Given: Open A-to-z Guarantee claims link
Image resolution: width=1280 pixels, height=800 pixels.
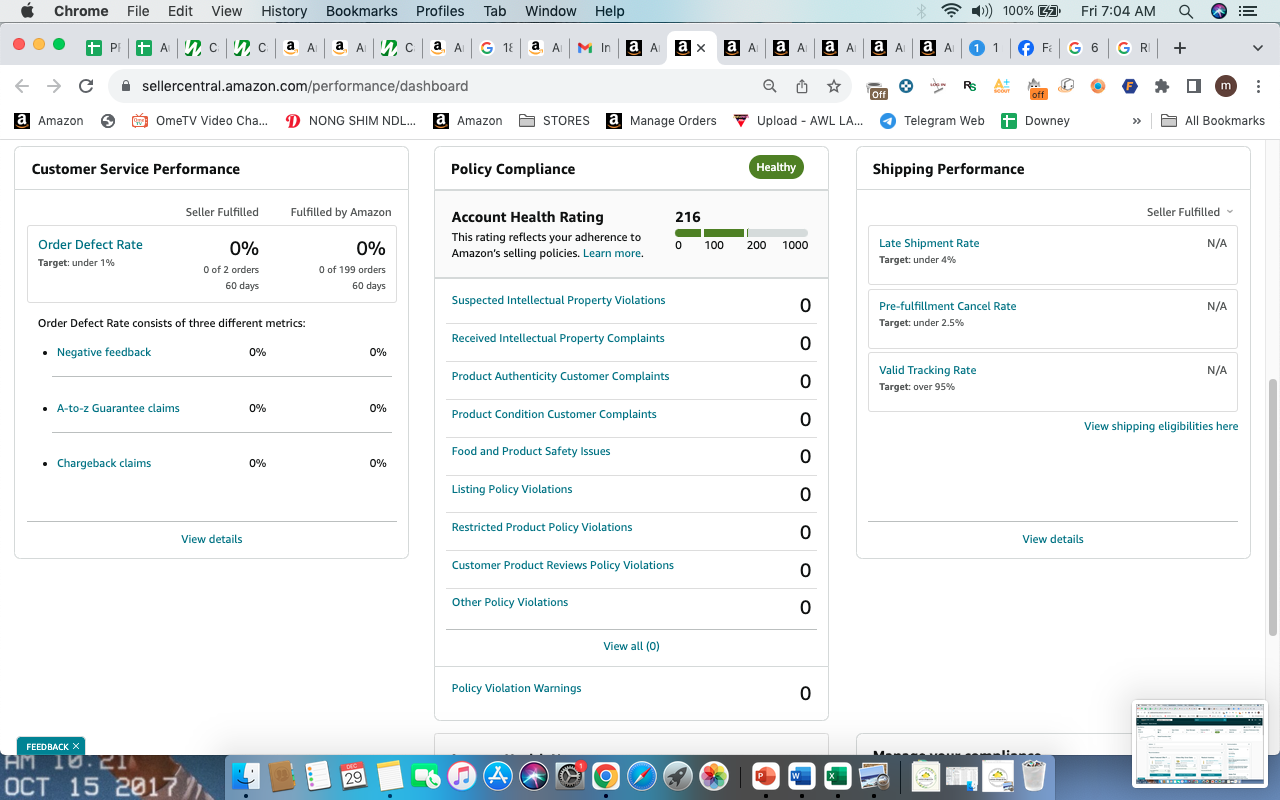Looking at the screenshot, I should (118, 408).
